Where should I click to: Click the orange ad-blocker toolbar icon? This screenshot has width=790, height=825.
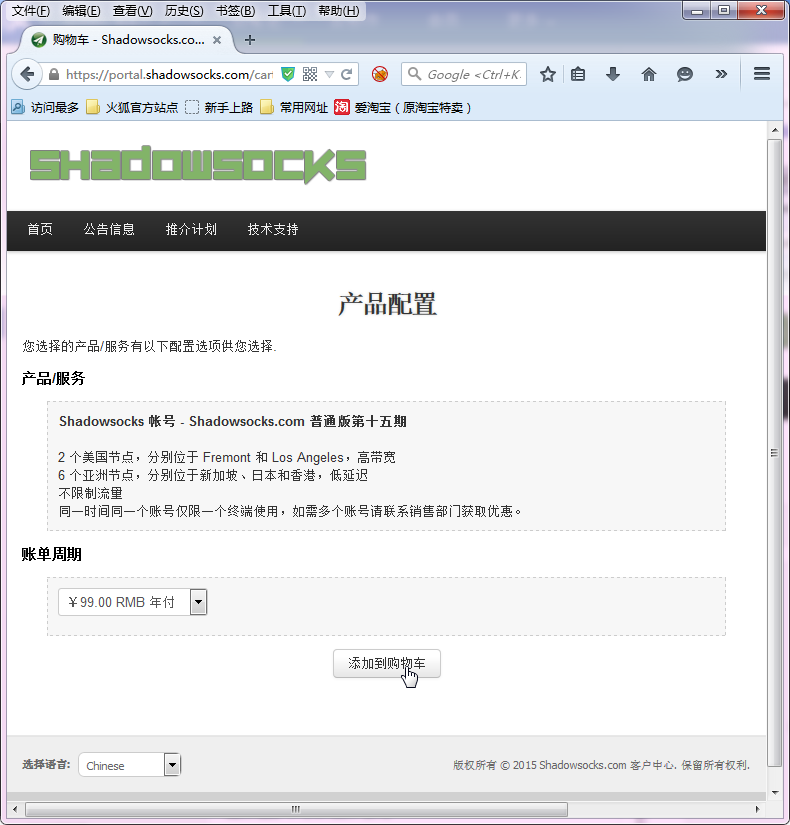(x=379, y=74)
